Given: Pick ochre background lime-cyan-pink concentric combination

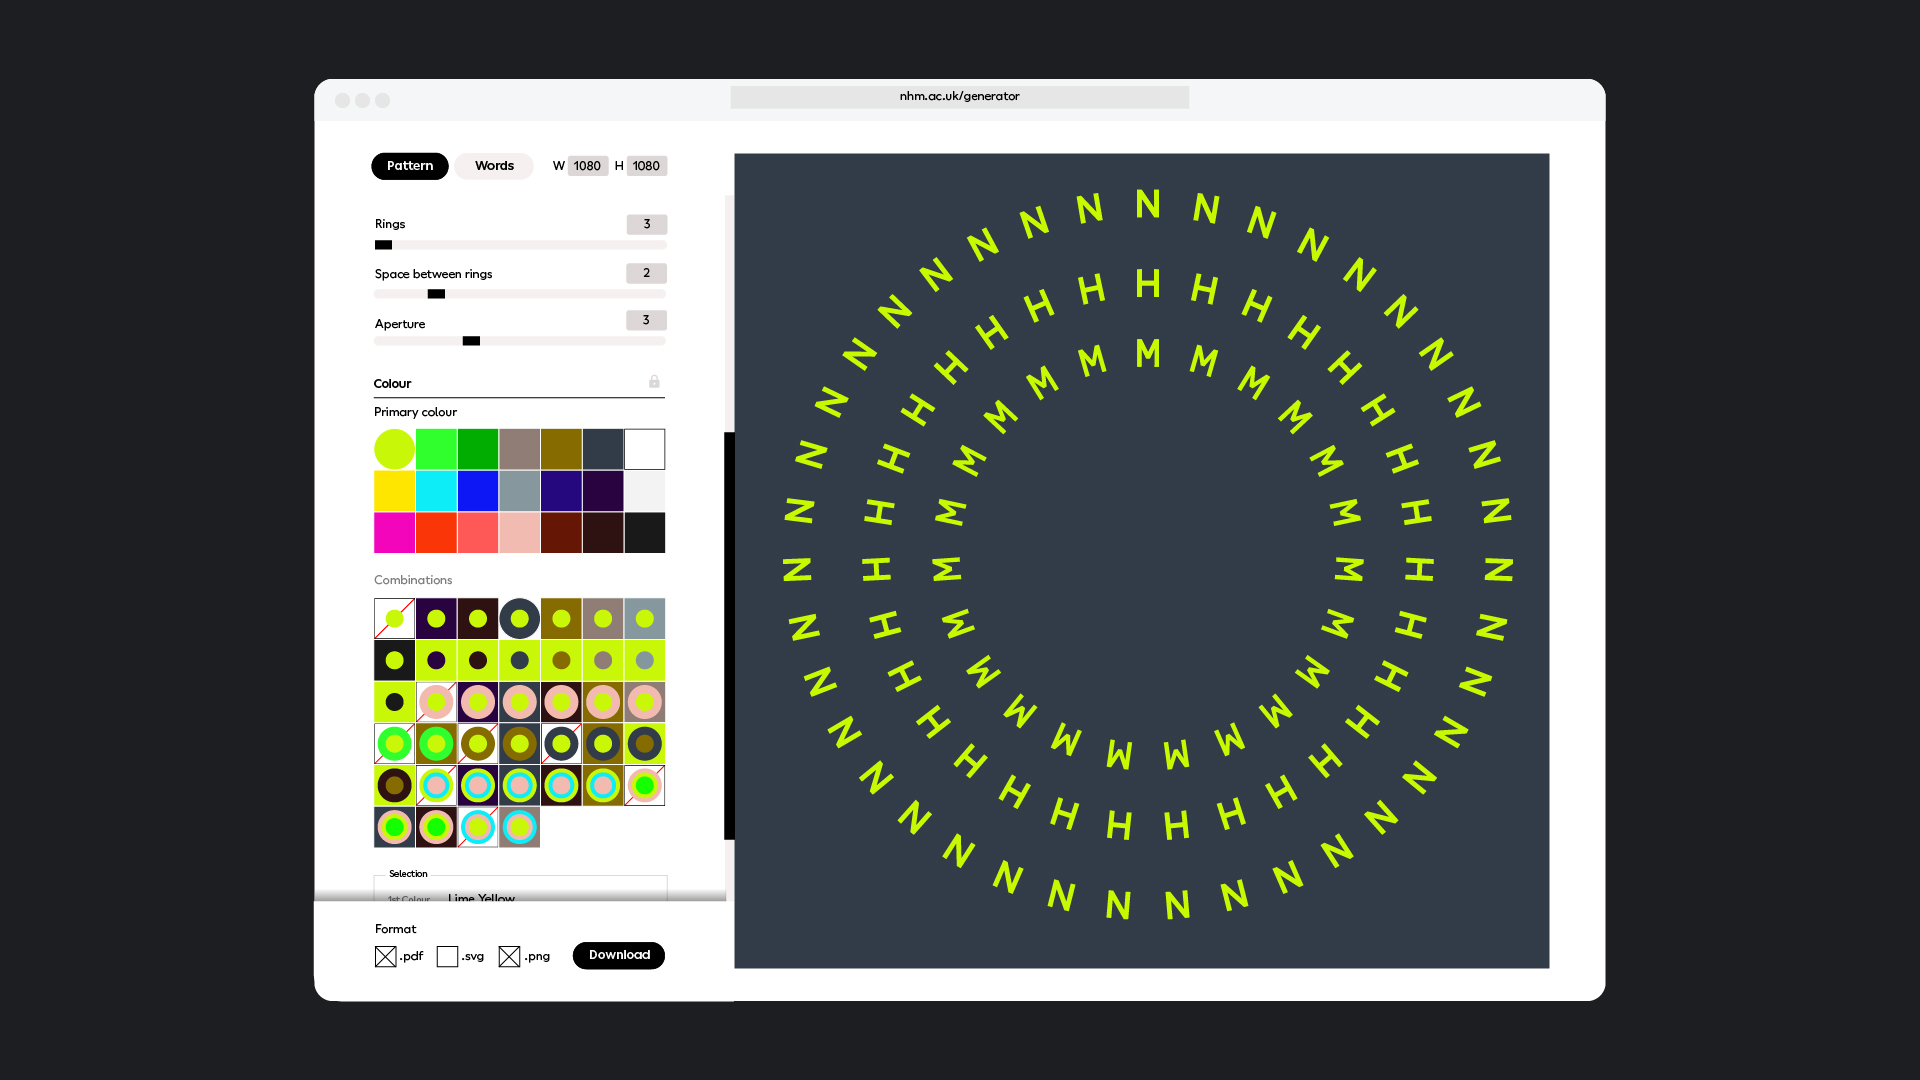Looking at the screenshot, I should click(x=603, y=785).
